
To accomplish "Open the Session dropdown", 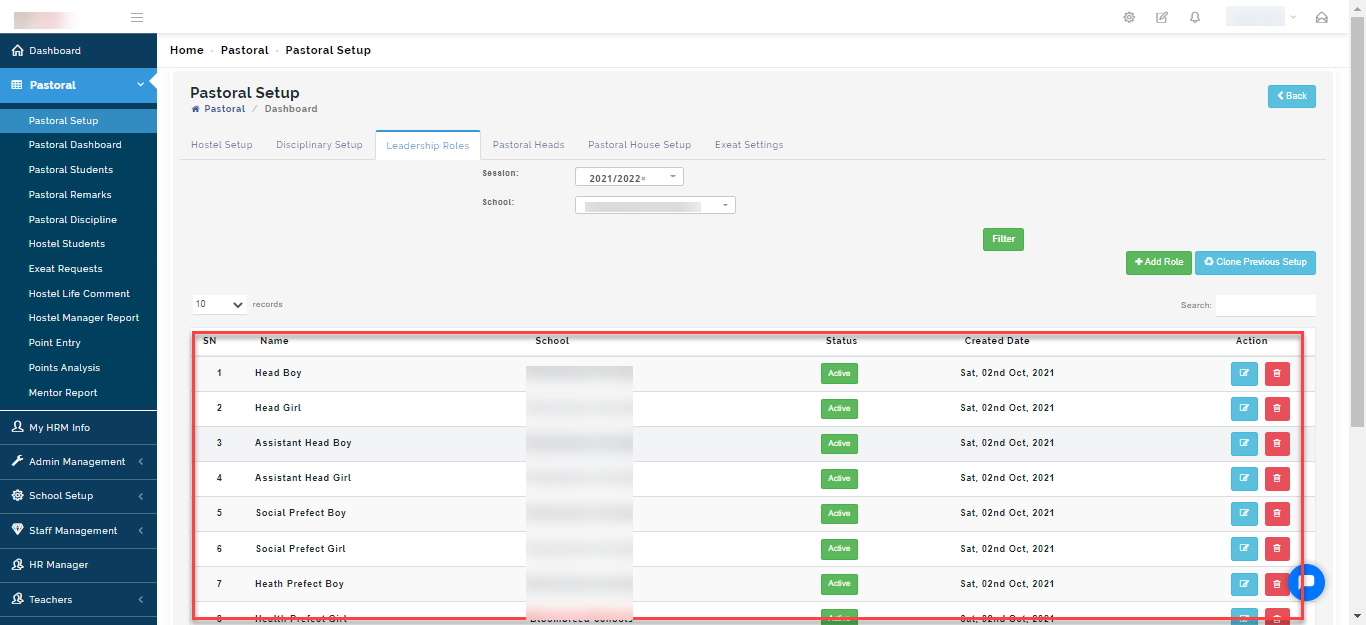I will point(629,177).
